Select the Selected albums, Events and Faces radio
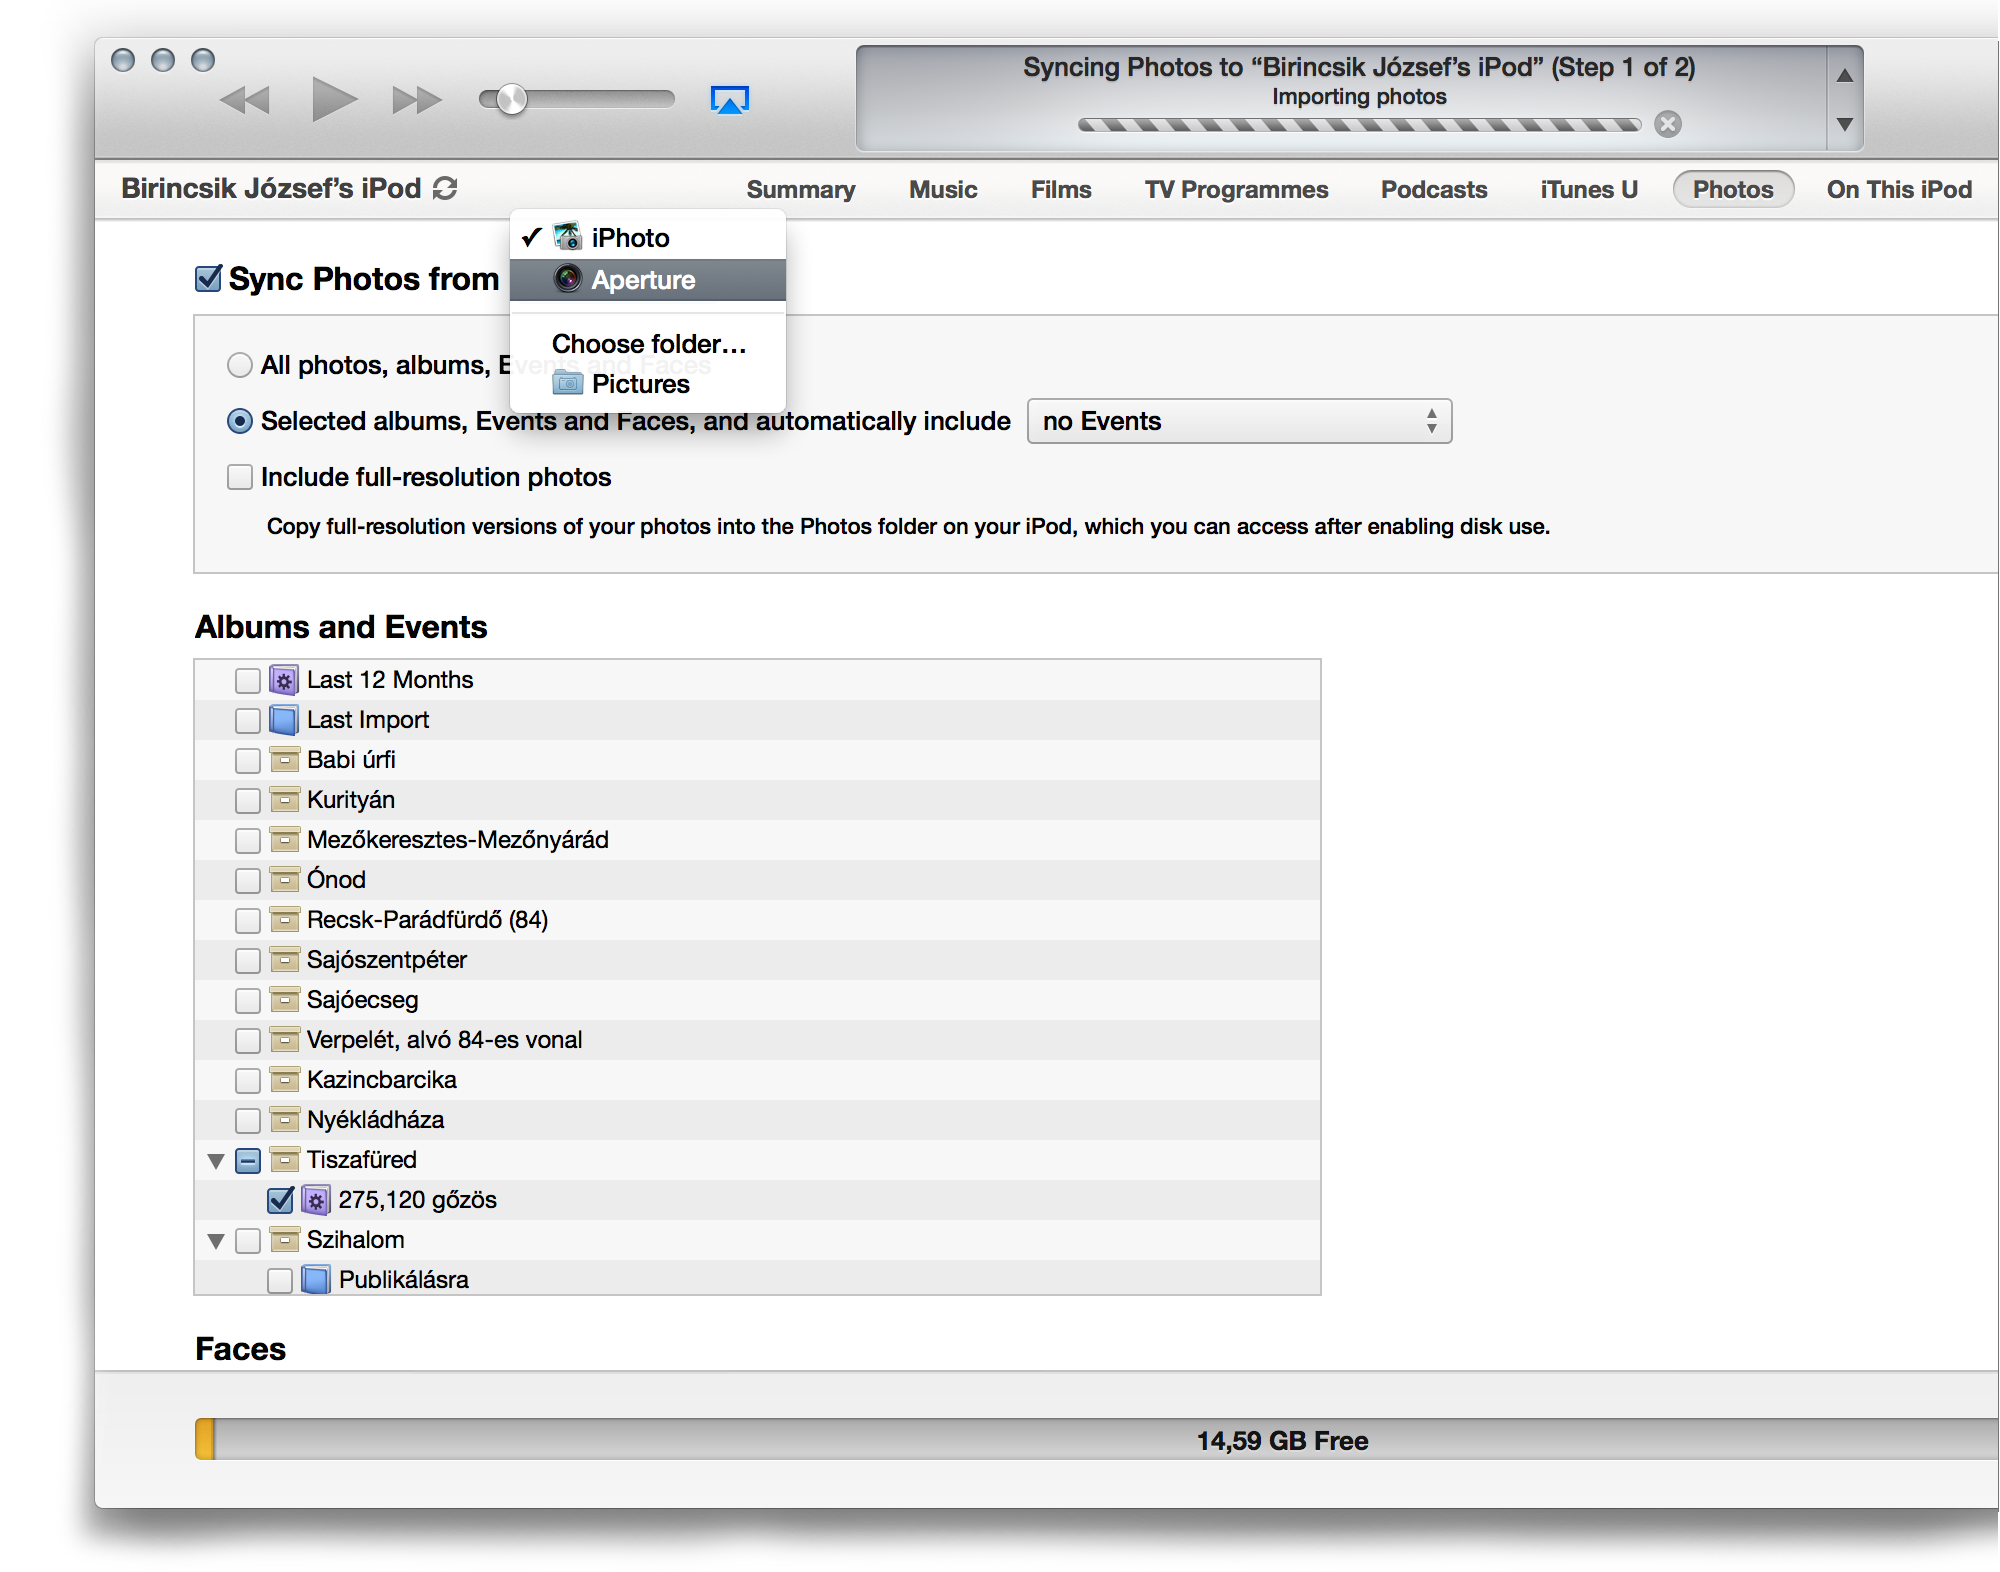 point(239,421)
